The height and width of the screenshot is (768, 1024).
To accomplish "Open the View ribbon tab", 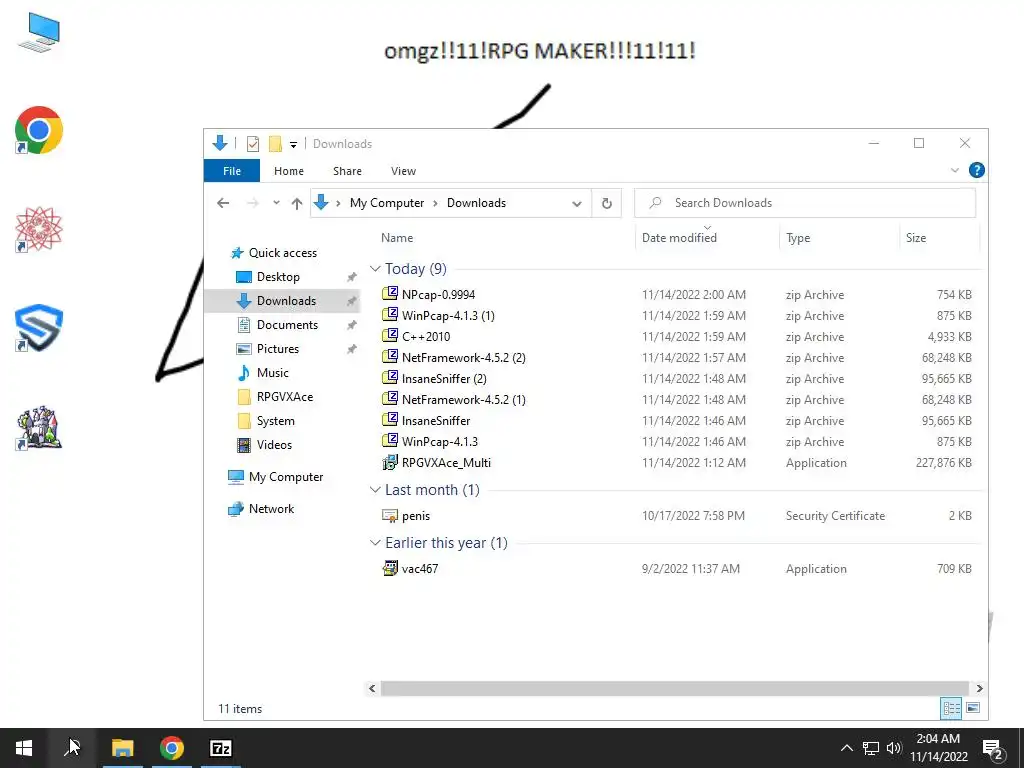I will coord(403,171).
